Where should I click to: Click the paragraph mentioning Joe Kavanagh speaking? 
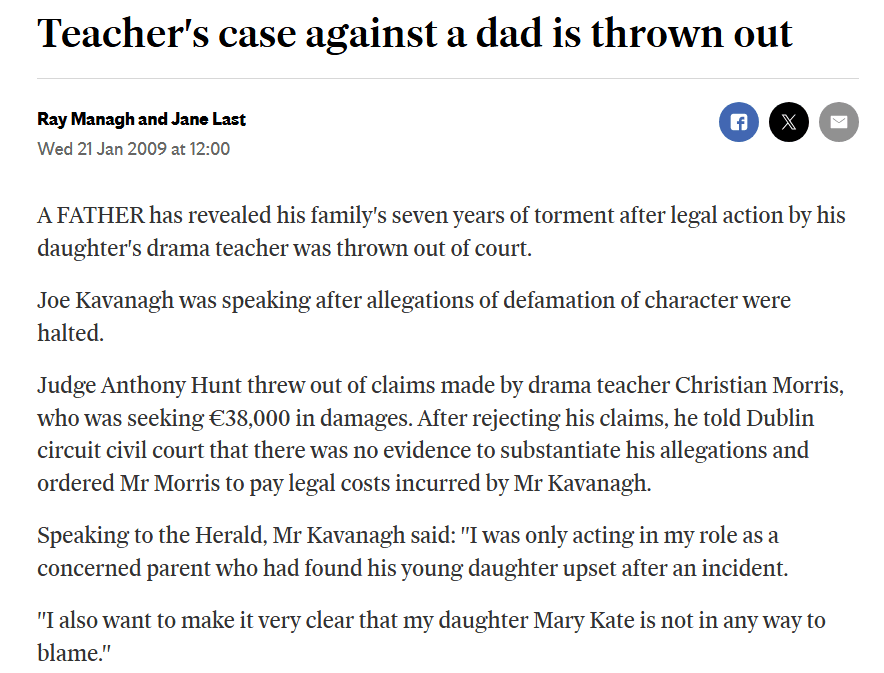(x=413, y=300)
